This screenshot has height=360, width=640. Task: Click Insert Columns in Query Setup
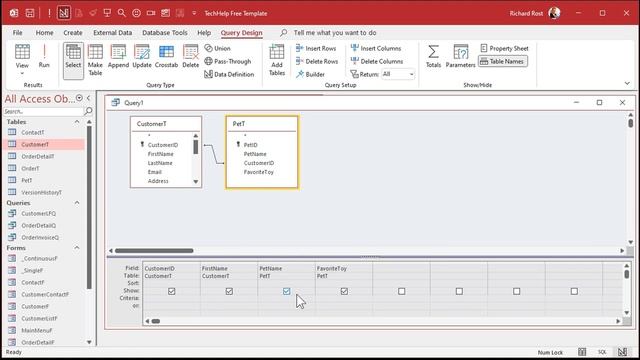[376, 48]
